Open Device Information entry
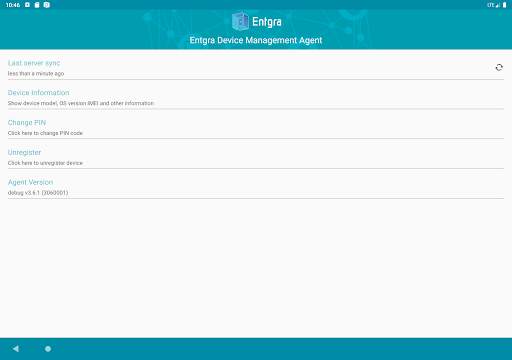This screenshot has height=360, width=512. [x=256, y=98]
